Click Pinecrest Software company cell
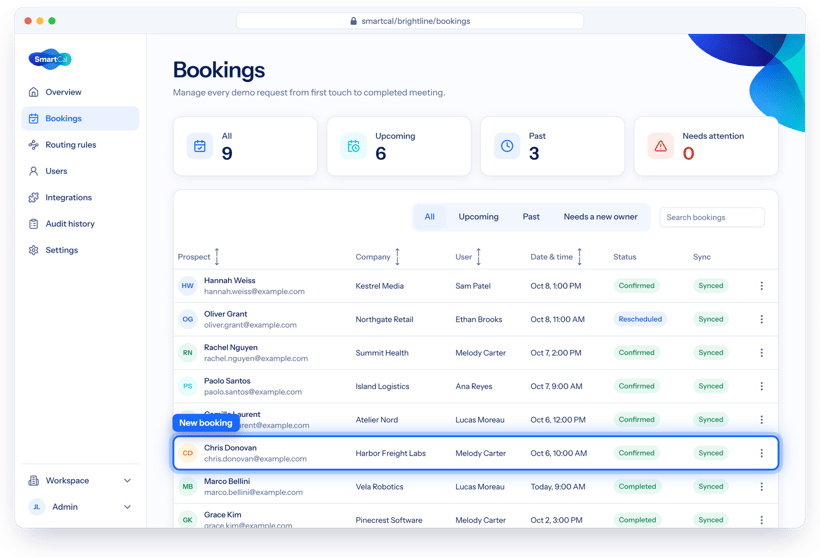Image resolution: width=820 pixels, height=557 pixels. pos(389,520)
